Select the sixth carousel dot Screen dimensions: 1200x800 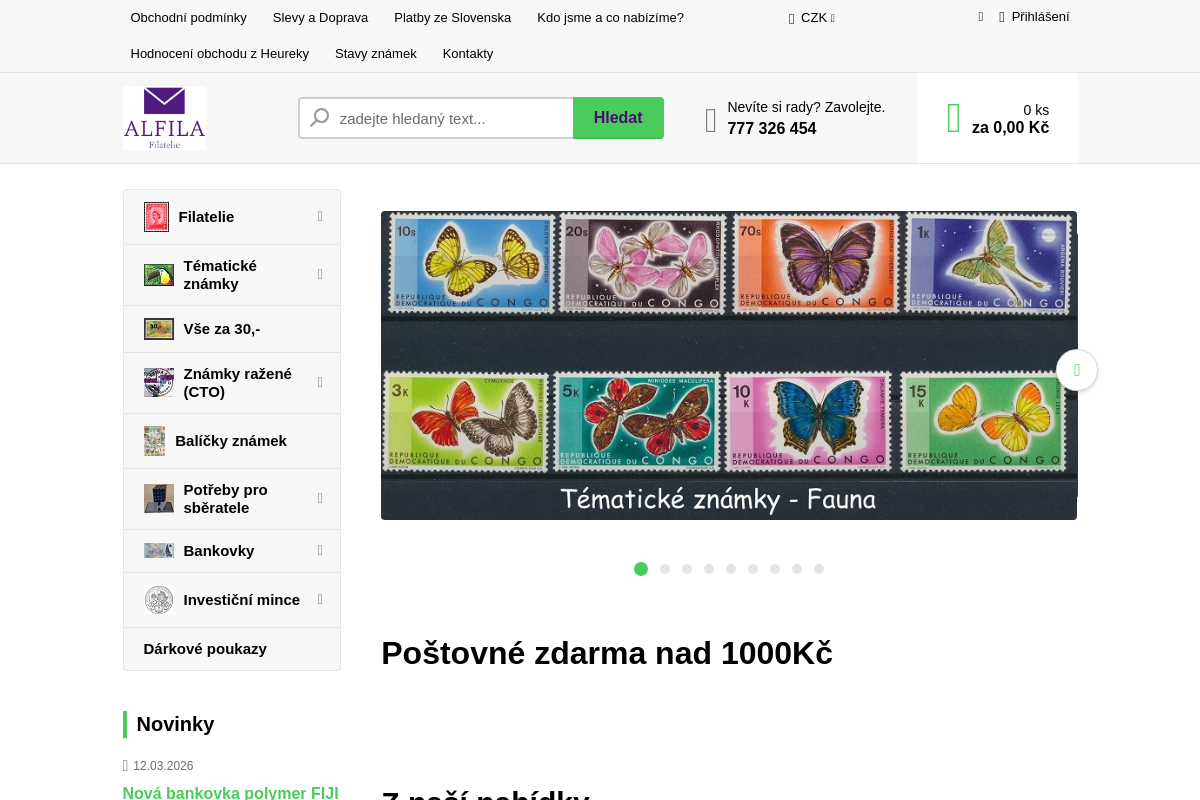(x=753, y=569)
